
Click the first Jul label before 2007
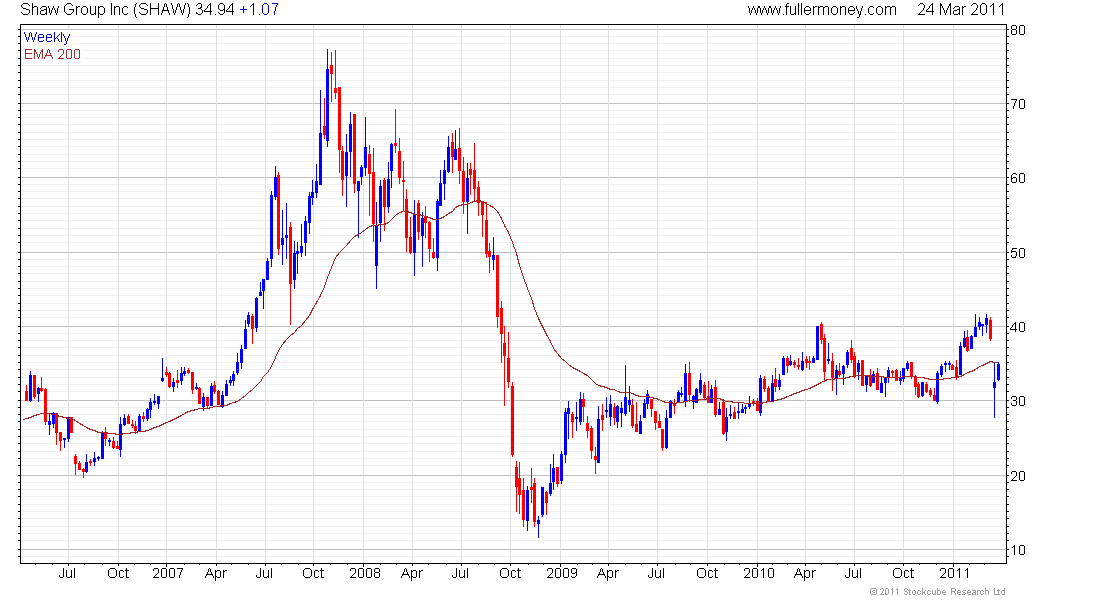(x=67, y=573)
